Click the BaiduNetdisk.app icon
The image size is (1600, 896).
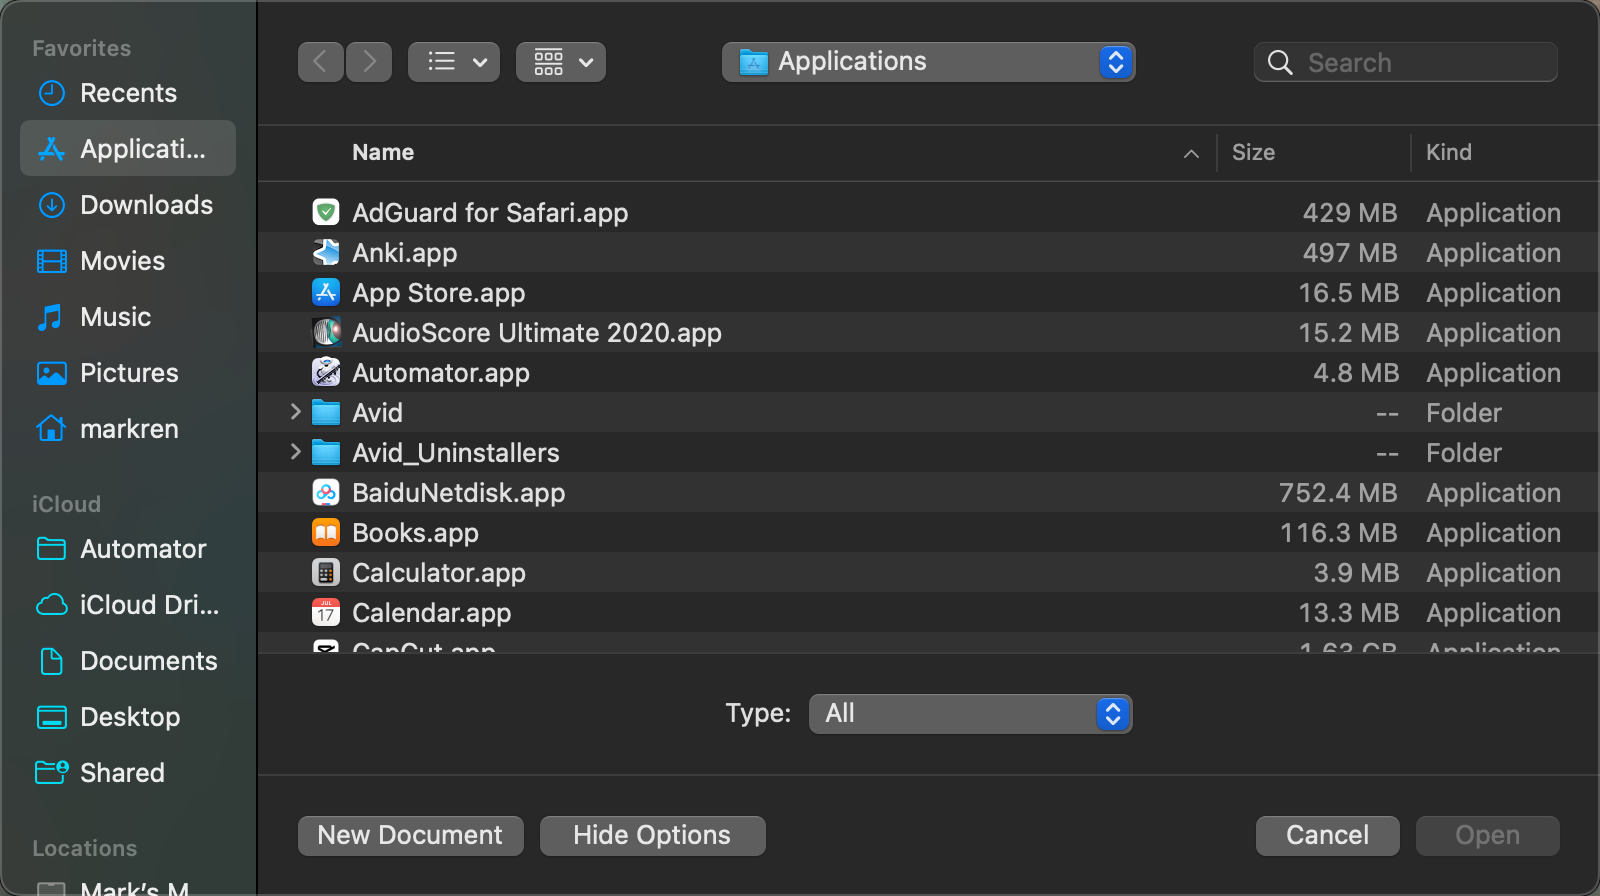point(326,492)
